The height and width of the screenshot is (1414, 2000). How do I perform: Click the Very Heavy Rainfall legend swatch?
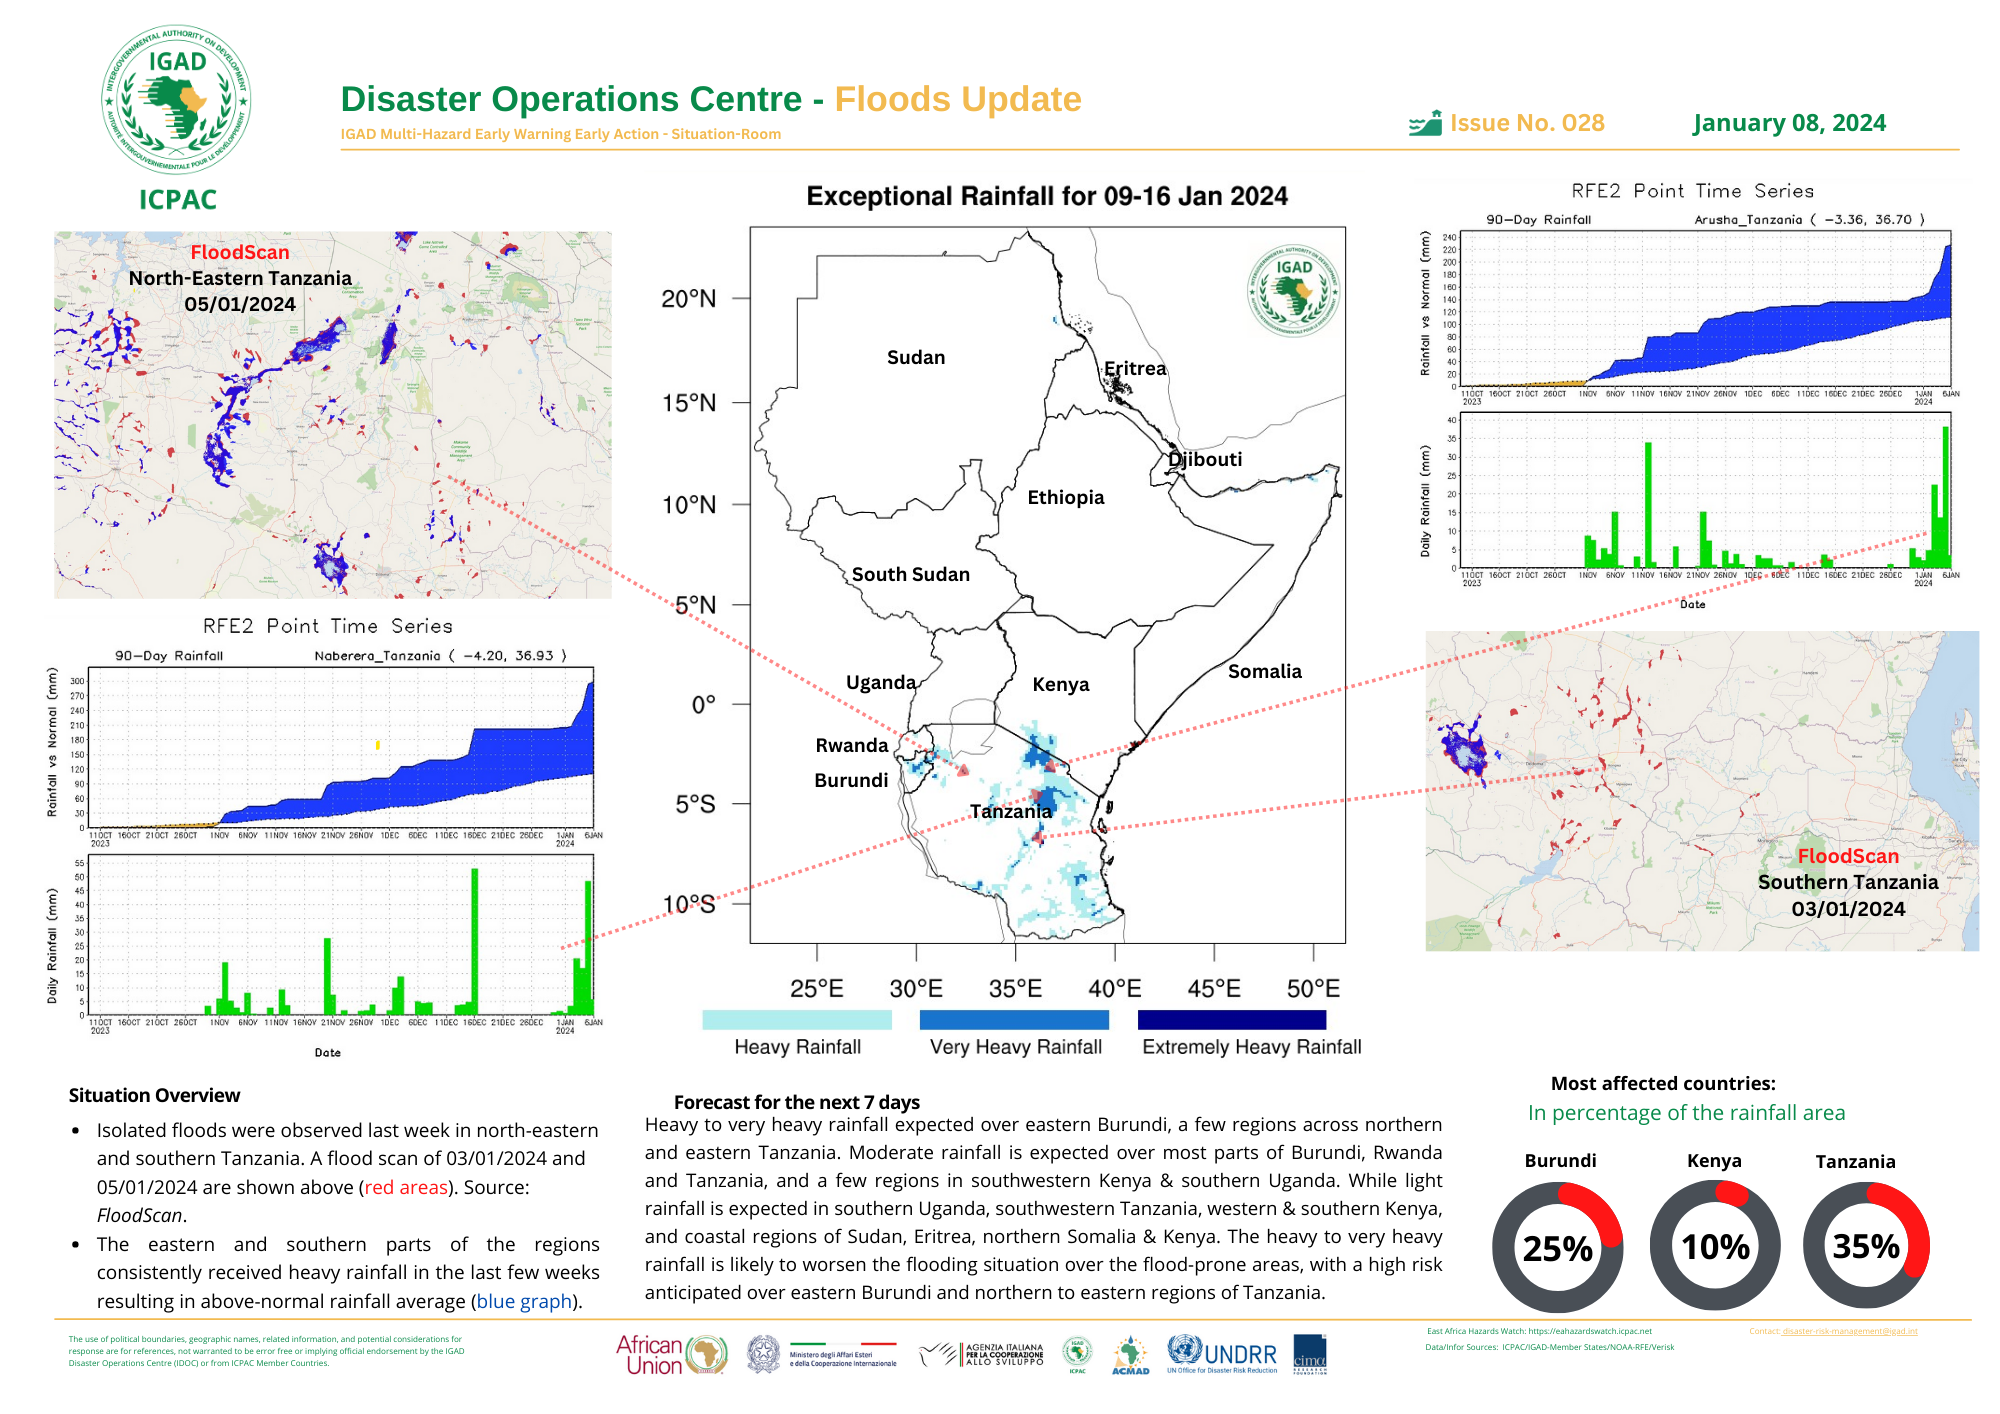(x=1013, y=1019)
